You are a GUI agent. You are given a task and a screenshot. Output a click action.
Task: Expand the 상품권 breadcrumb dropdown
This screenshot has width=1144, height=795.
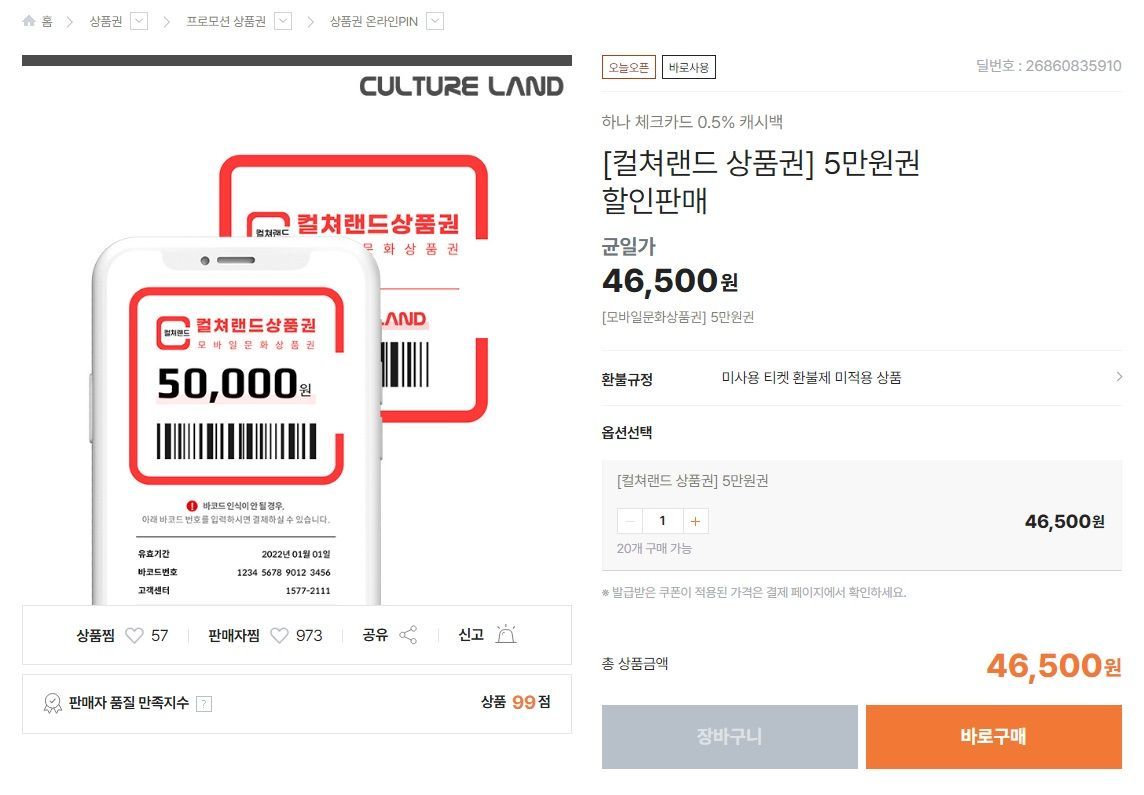138,19
